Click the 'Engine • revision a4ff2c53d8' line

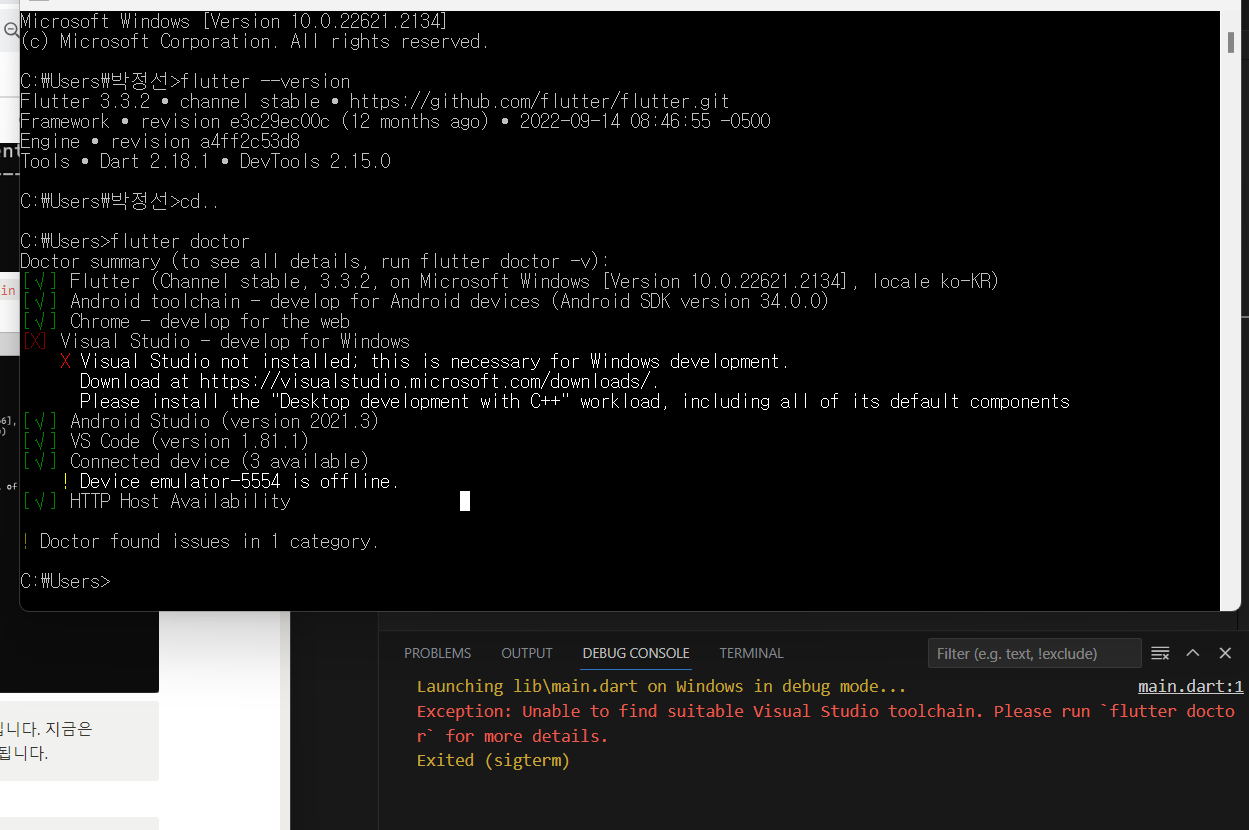pos(160,141)
